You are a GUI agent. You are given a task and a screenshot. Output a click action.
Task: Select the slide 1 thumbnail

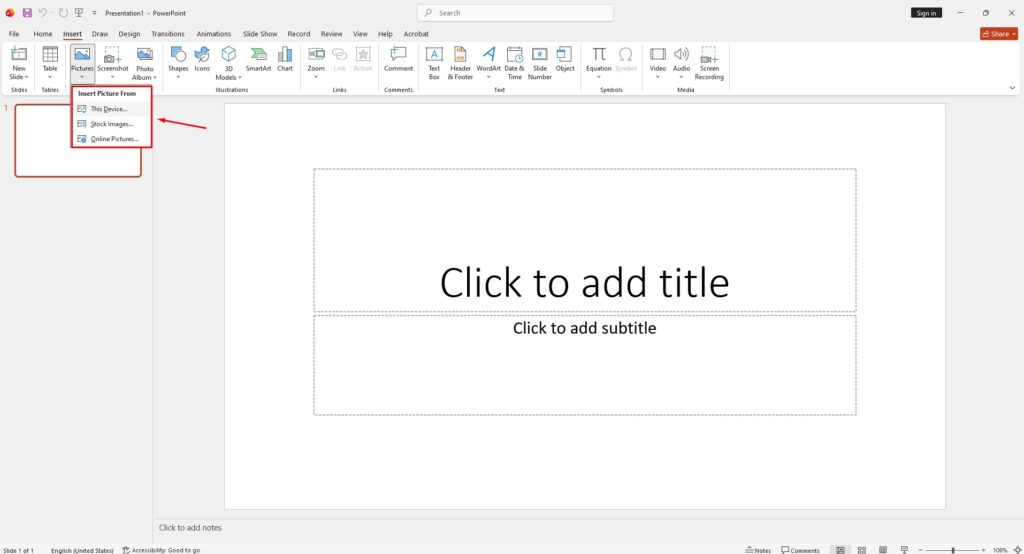78,140
